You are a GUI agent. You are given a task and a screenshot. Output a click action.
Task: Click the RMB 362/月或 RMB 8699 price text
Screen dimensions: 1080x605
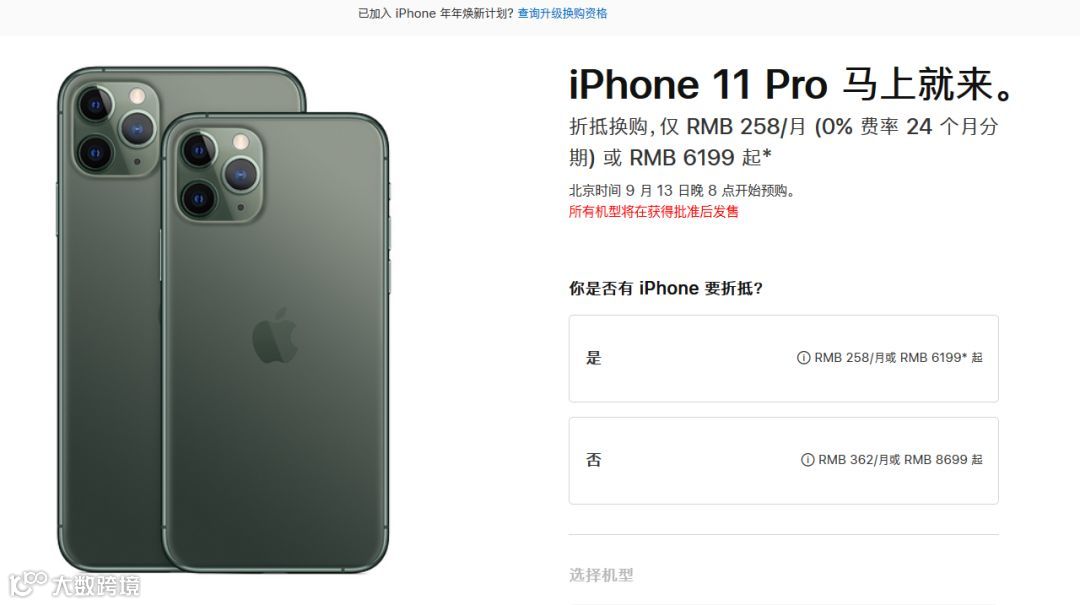[900, 460]
